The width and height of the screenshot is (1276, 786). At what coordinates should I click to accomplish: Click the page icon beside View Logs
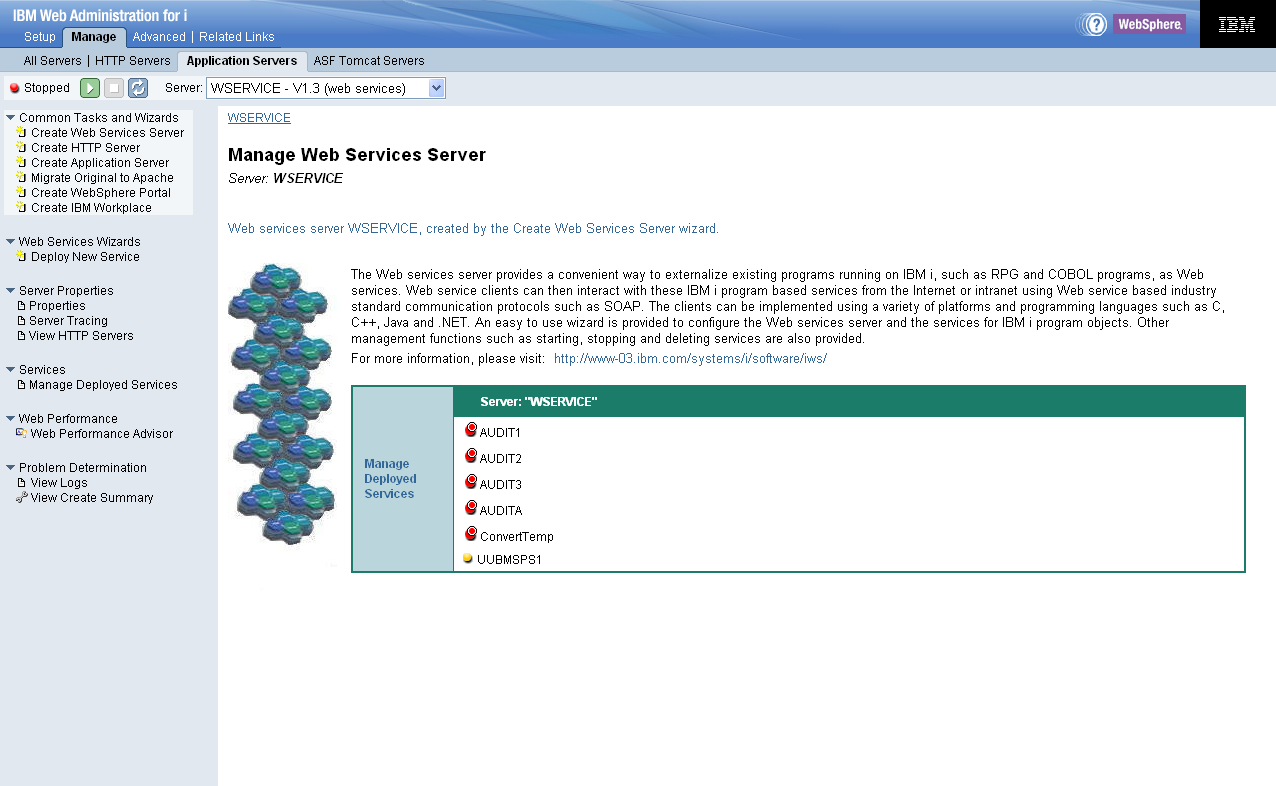[22, 483]
